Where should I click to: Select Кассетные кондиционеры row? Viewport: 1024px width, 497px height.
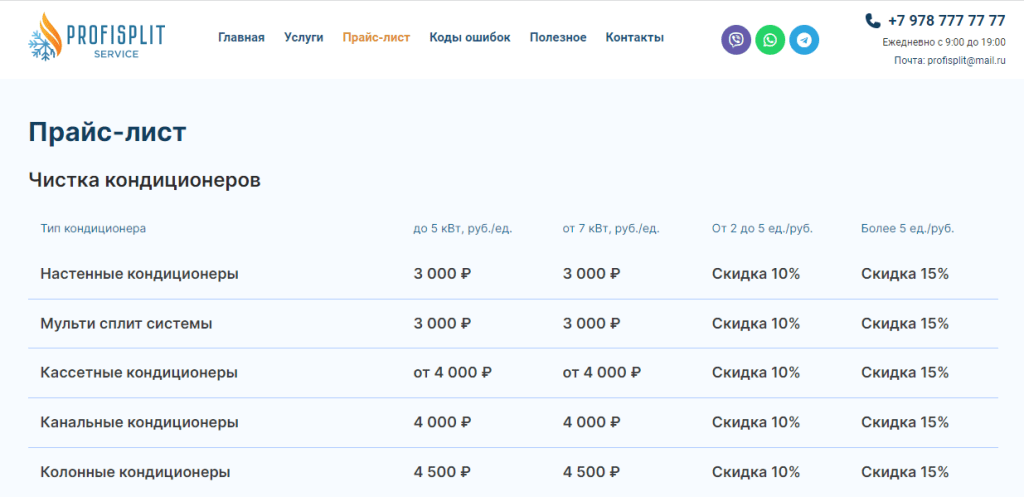[139, 372]
